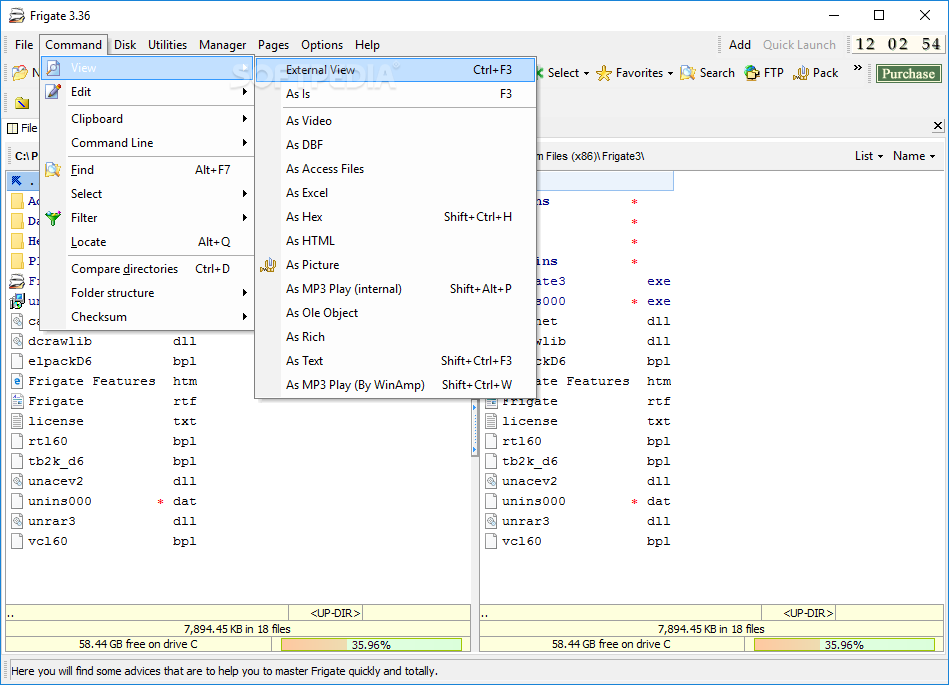This screenshot has height=685, width=949.
Task: Click the left panel File tab icon
Action: (x=12, y=128)
